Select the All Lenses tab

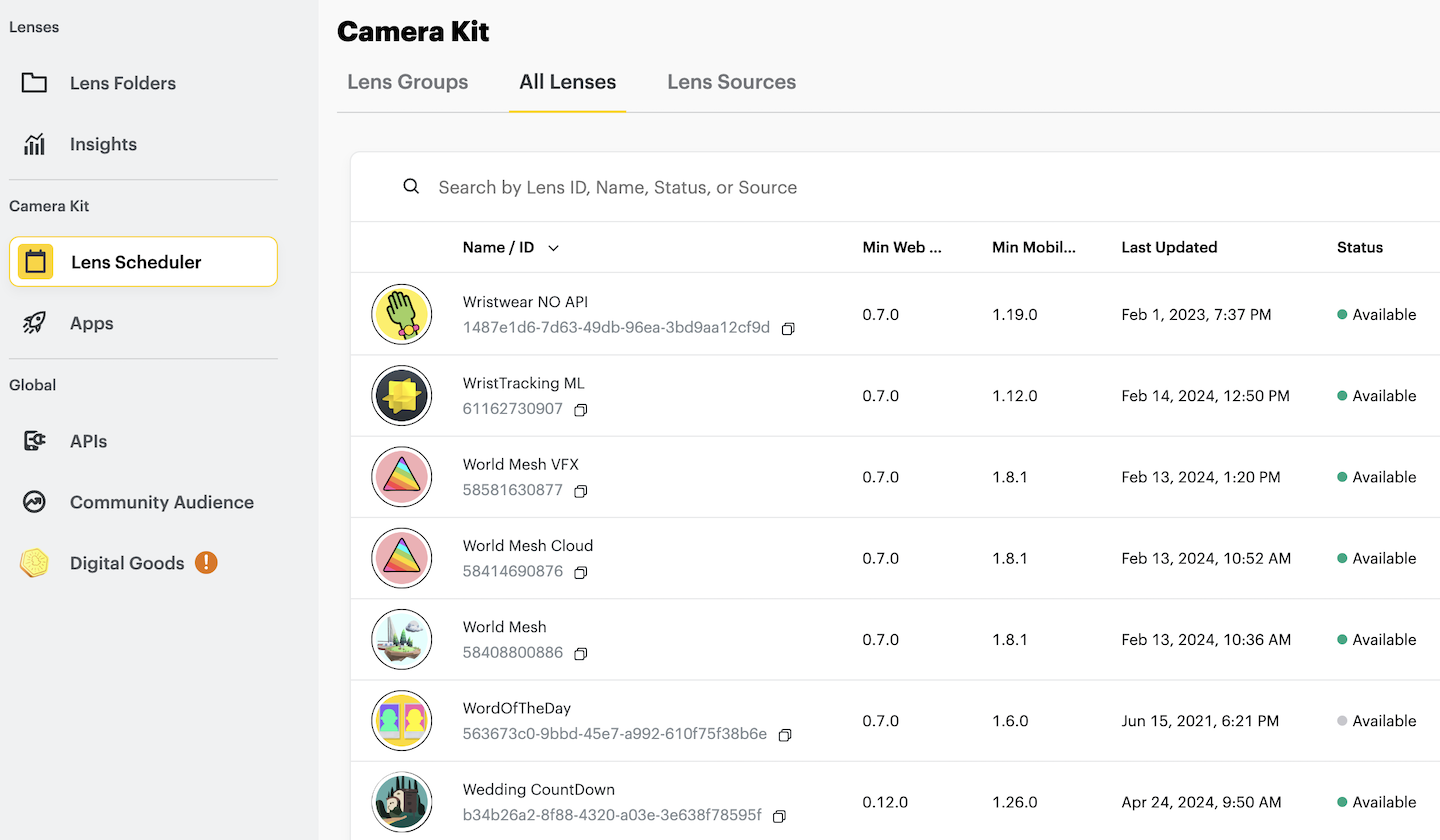567,82
